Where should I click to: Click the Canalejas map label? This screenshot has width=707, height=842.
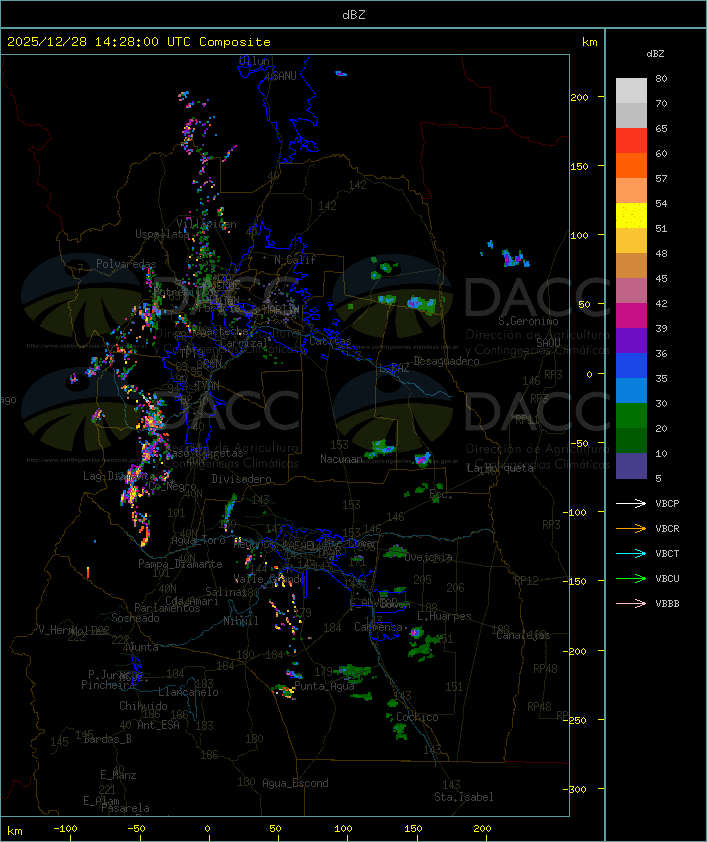(523, 635)
